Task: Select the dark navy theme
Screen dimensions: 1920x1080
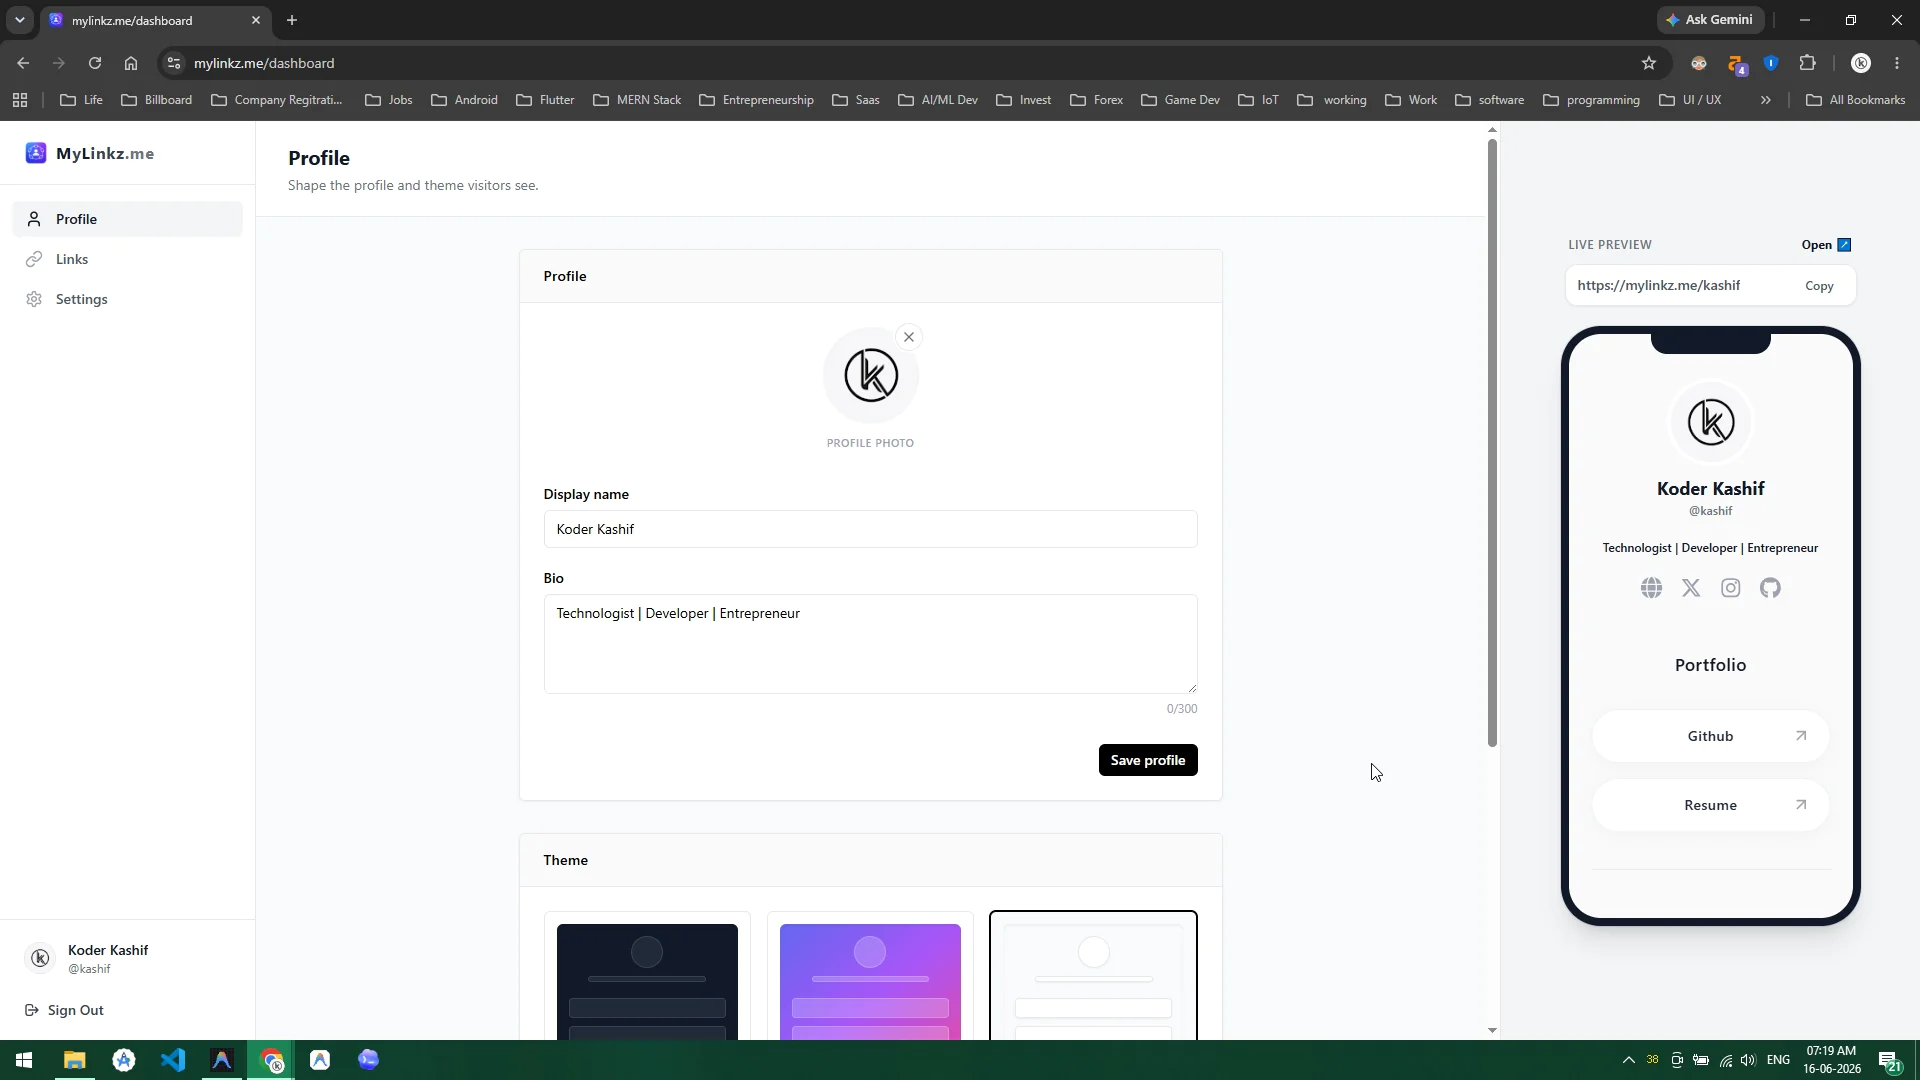Action: click(x=647, y=976)
